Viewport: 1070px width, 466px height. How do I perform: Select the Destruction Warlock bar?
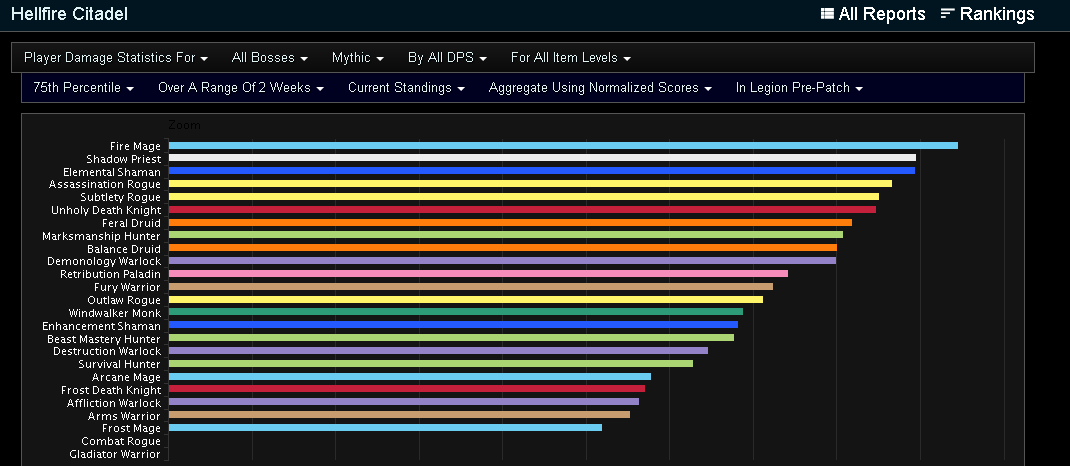(438, 351)
